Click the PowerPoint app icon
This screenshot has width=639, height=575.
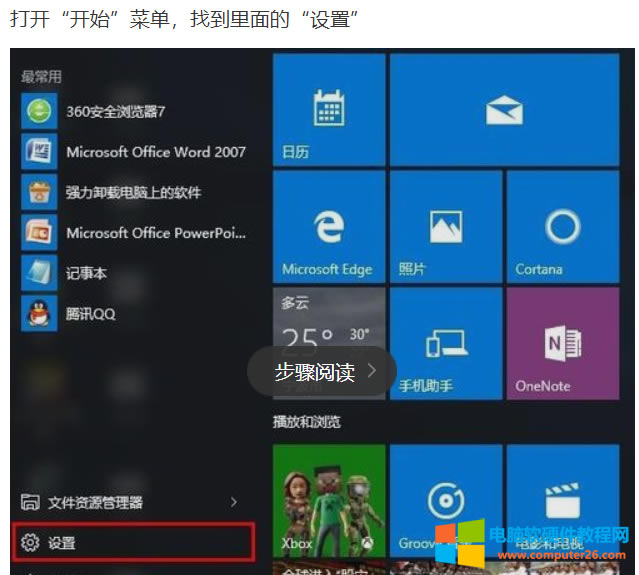click(39, 233)
